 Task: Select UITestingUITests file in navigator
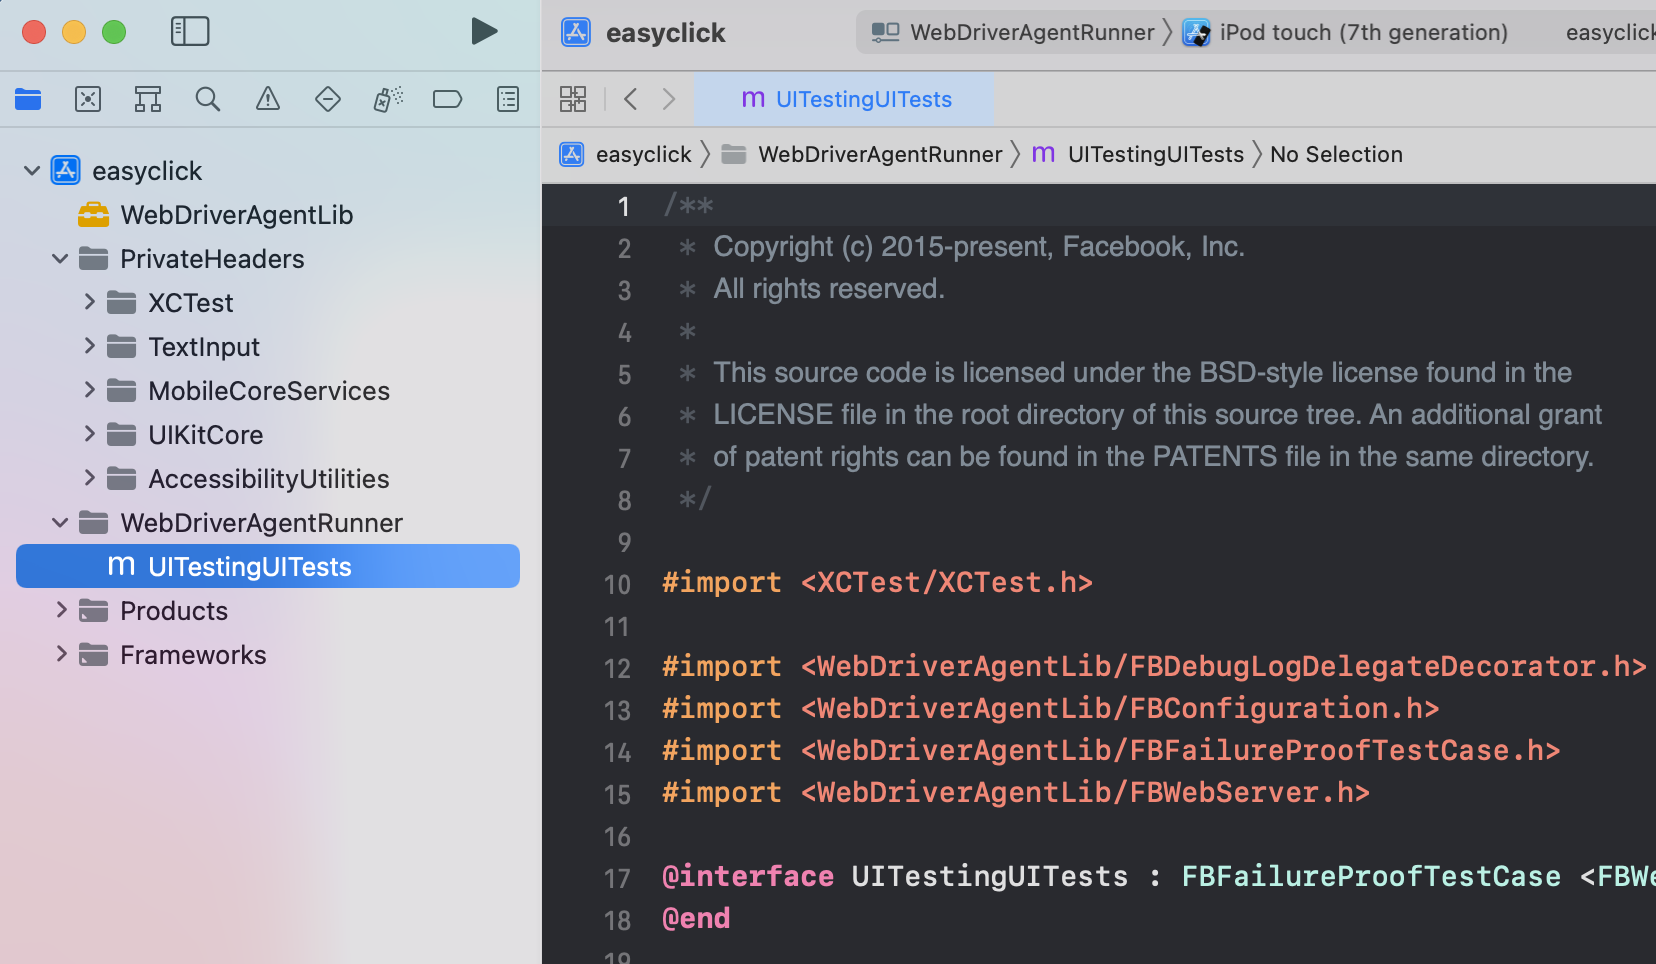tap(268, 566)
